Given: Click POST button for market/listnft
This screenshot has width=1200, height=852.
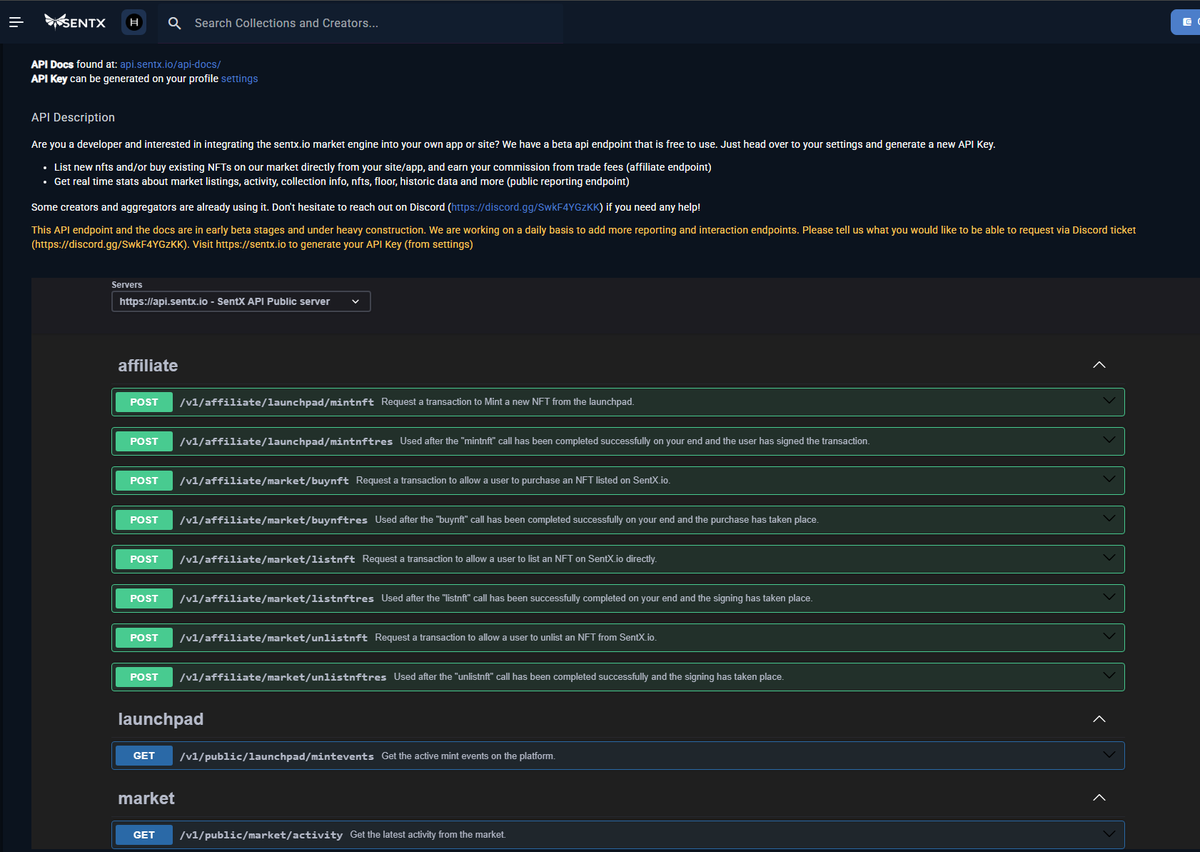Looking at the screenshot, I should tap(144, 559).
